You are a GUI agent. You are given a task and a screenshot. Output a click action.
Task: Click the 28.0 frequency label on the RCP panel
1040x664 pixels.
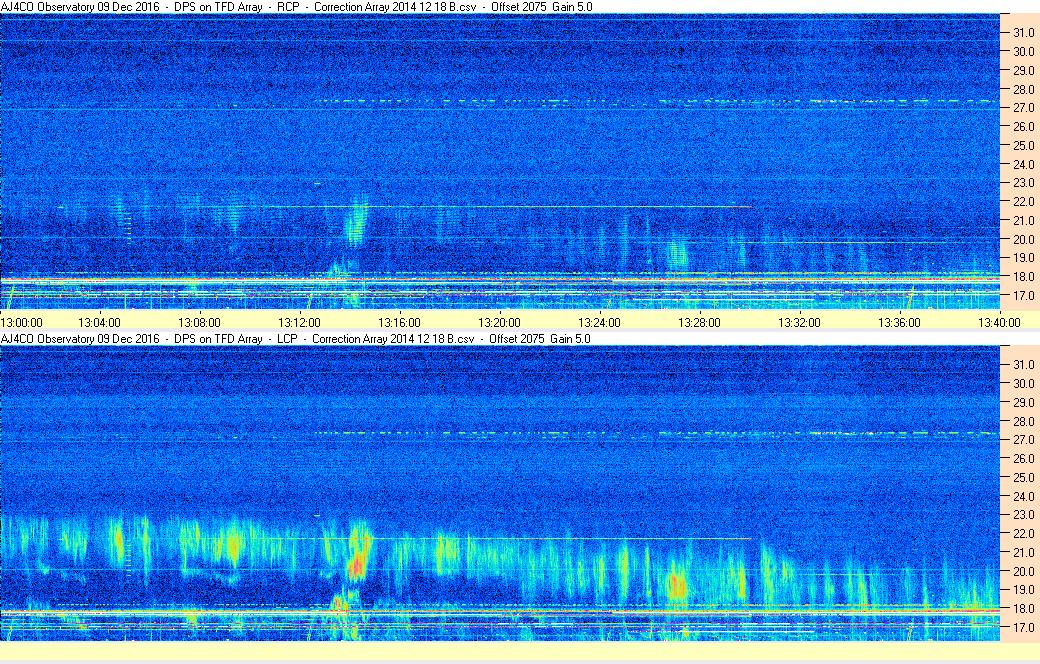pyautogui.click(x=1023, y=90)
